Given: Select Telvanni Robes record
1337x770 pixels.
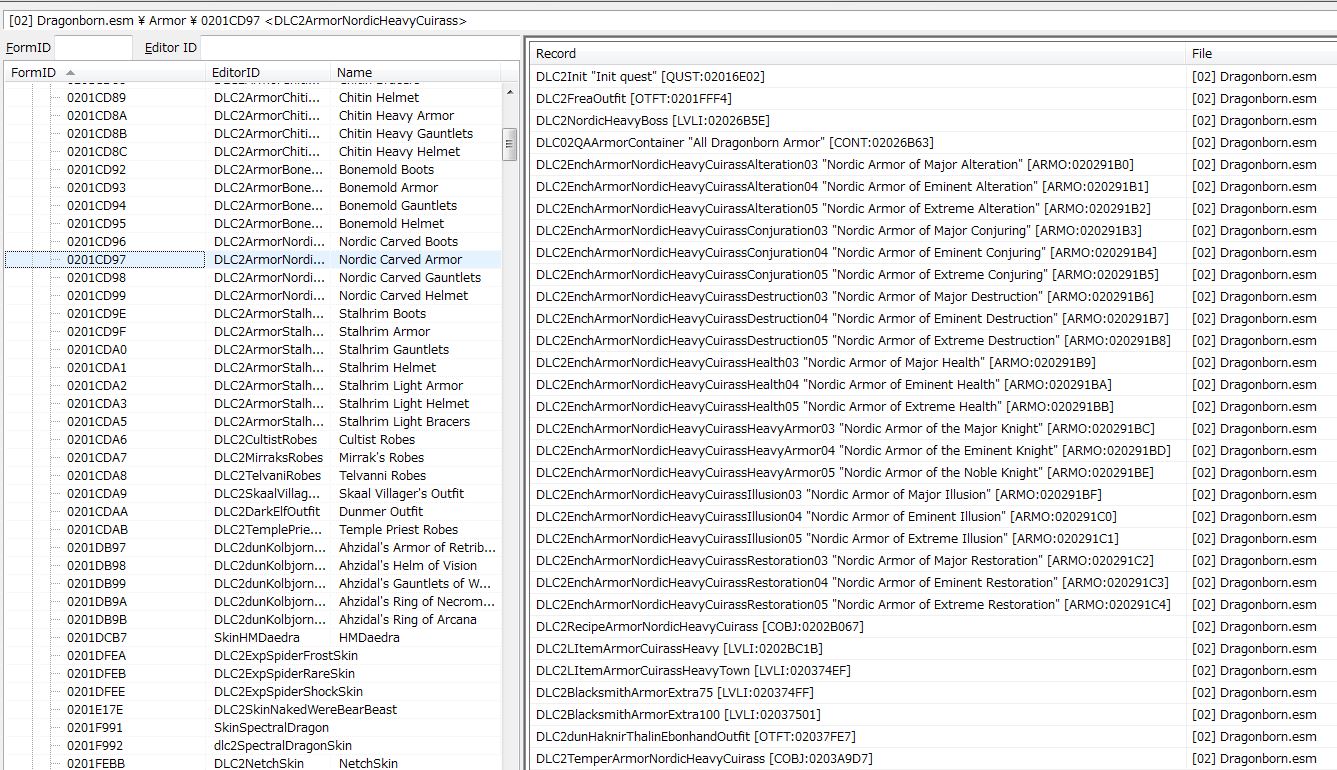Looking at the screenshot, I should point(253,476).
